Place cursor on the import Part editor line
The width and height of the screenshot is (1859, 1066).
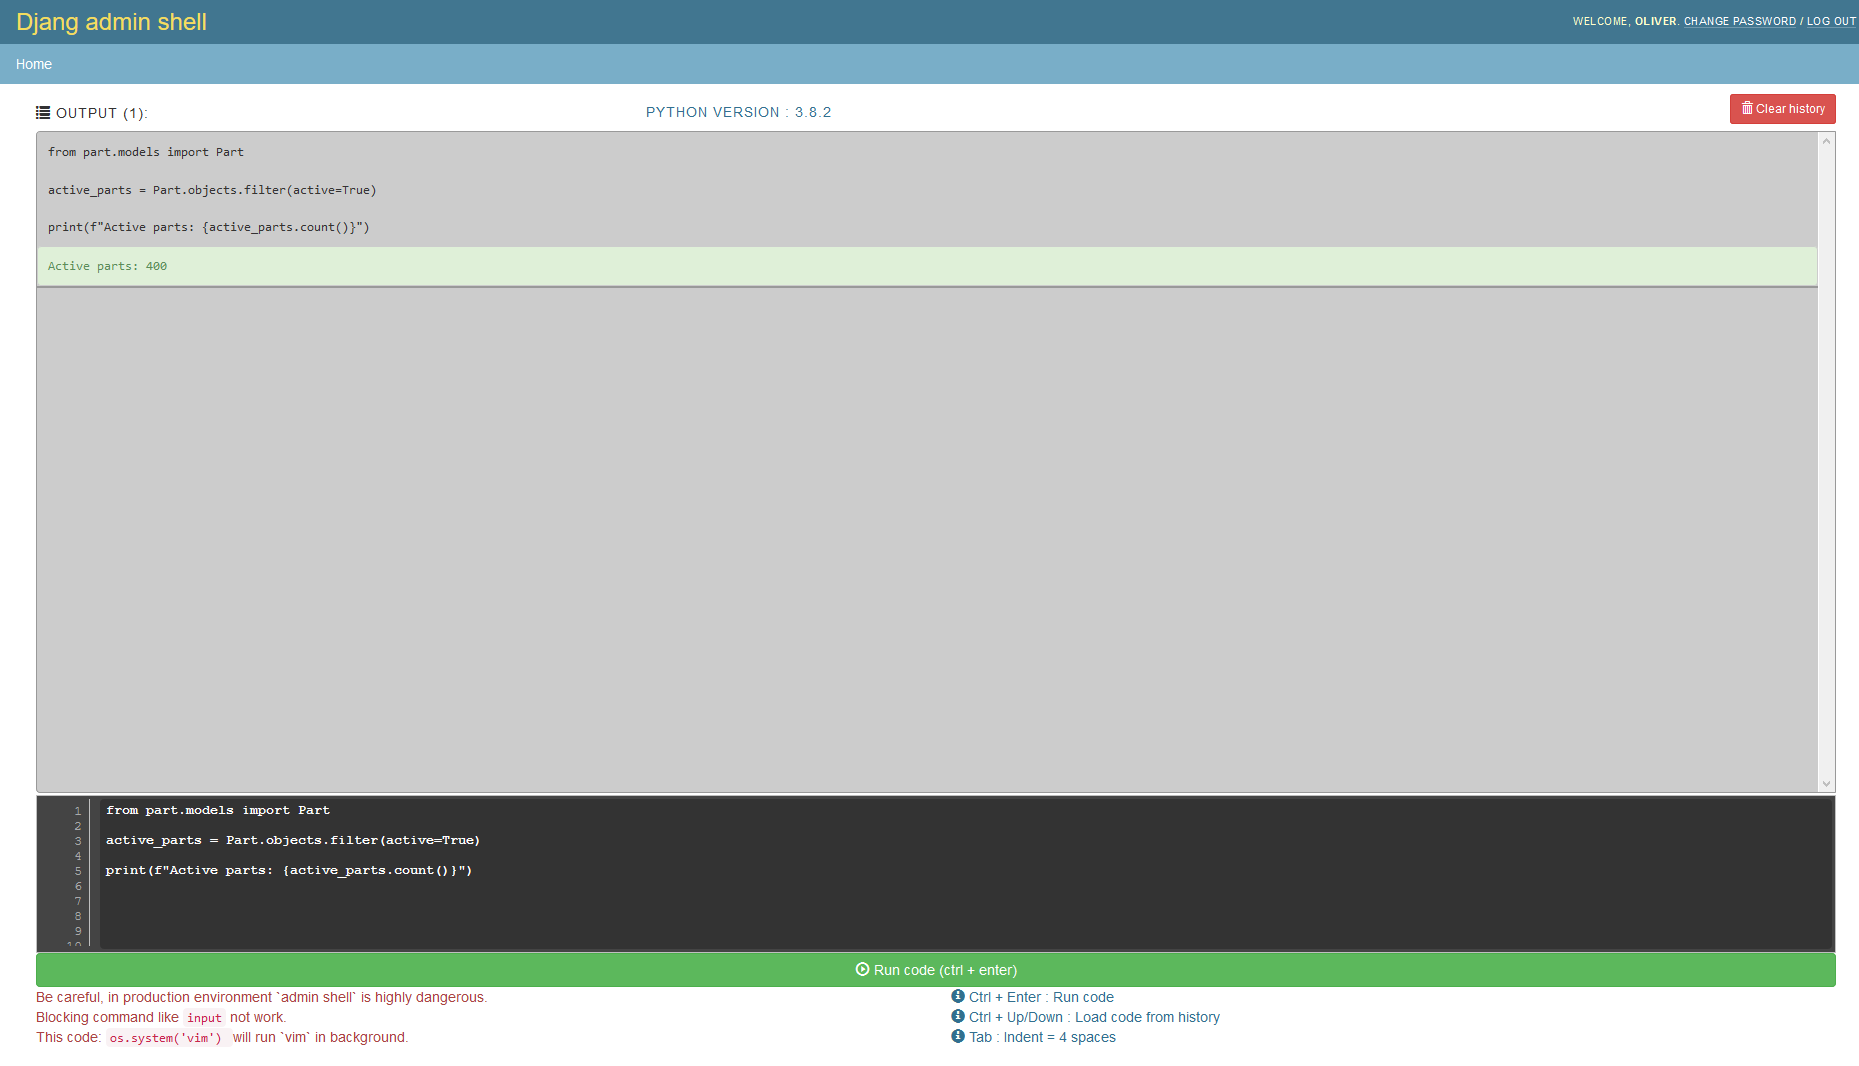click(x=218, y=810)
